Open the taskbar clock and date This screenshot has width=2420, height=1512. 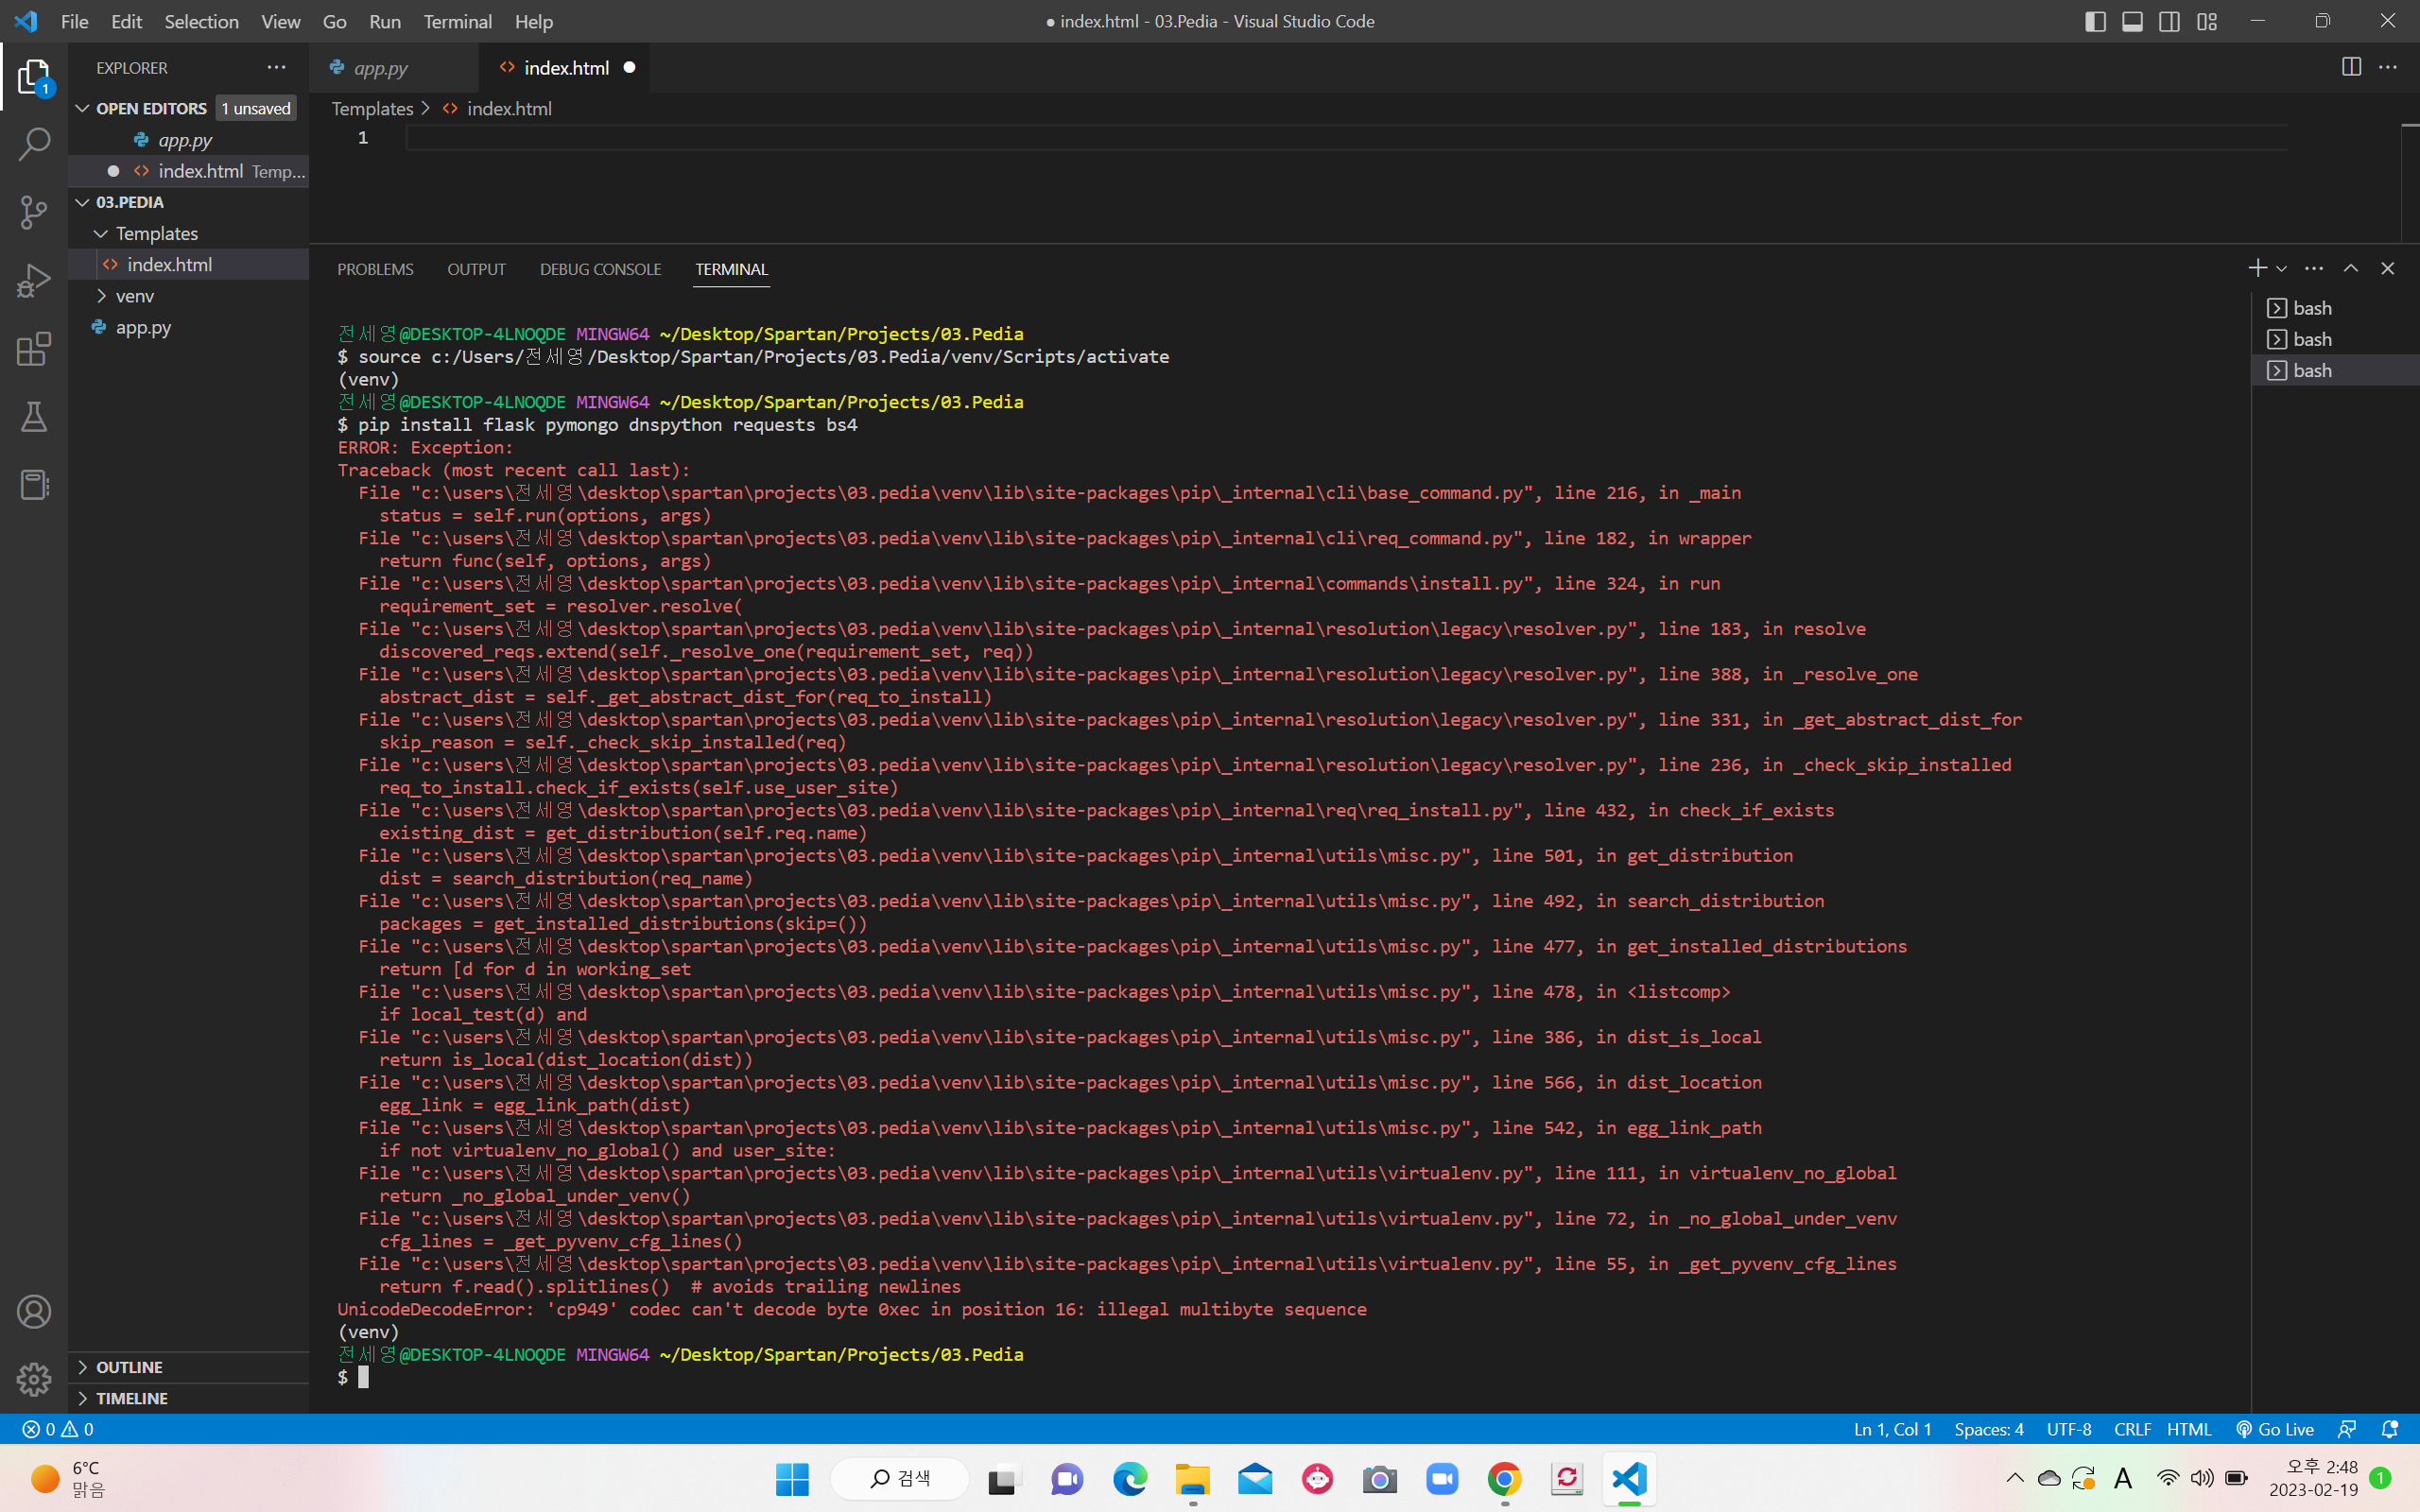pyautogui.click(x=2313, y=1479)
